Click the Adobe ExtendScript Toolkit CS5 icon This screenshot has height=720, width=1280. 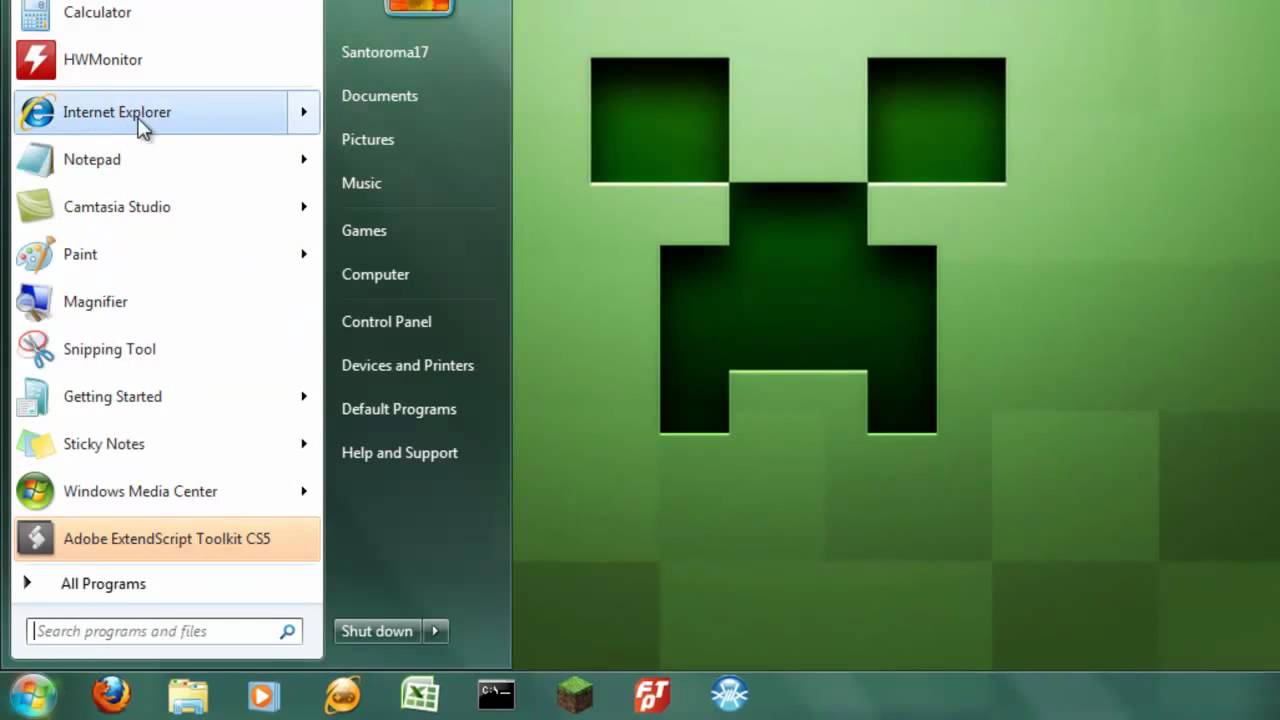36,539
